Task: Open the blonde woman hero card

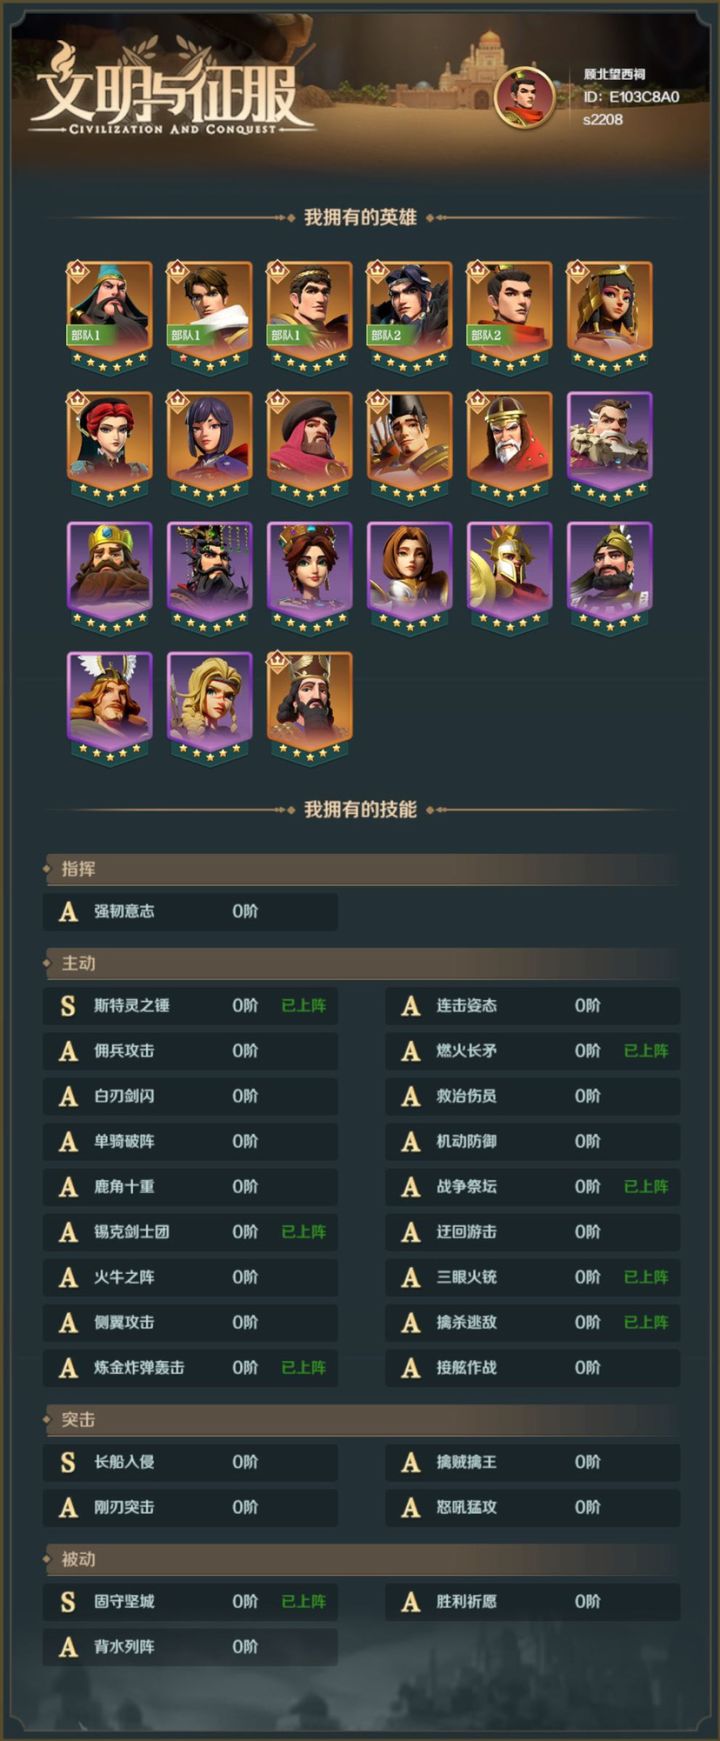Action: pyautogui.click(x=210, y=706)
